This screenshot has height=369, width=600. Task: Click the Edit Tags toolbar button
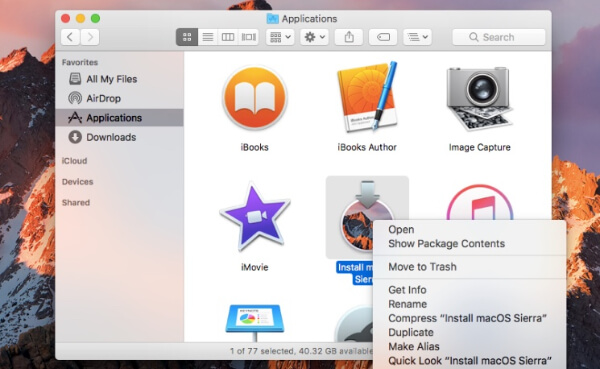tap(383, 37)
